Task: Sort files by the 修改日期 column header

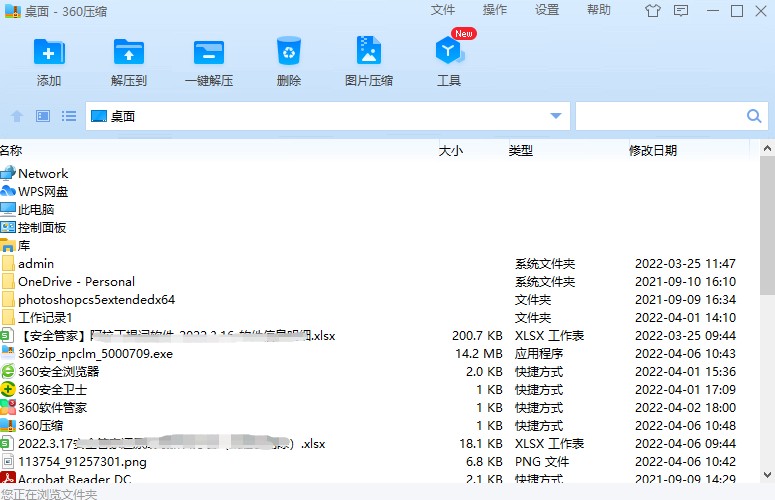Action: 652,151
